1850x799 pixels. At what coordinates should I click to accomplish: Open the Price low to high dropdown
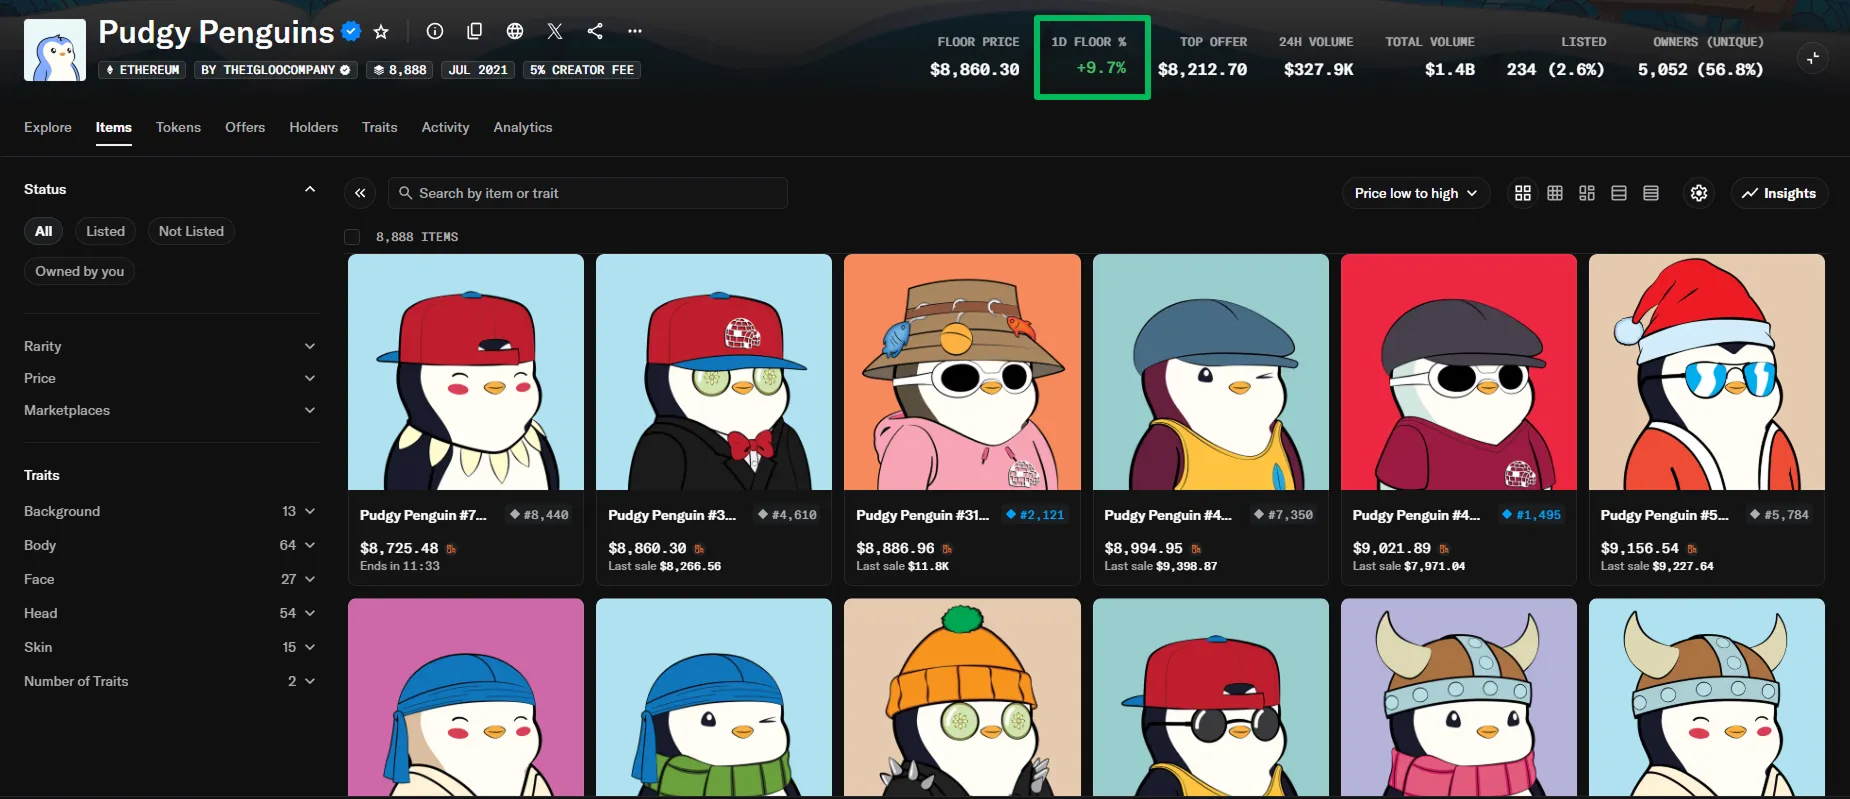pyautogui.click(x=1416, y=193)
